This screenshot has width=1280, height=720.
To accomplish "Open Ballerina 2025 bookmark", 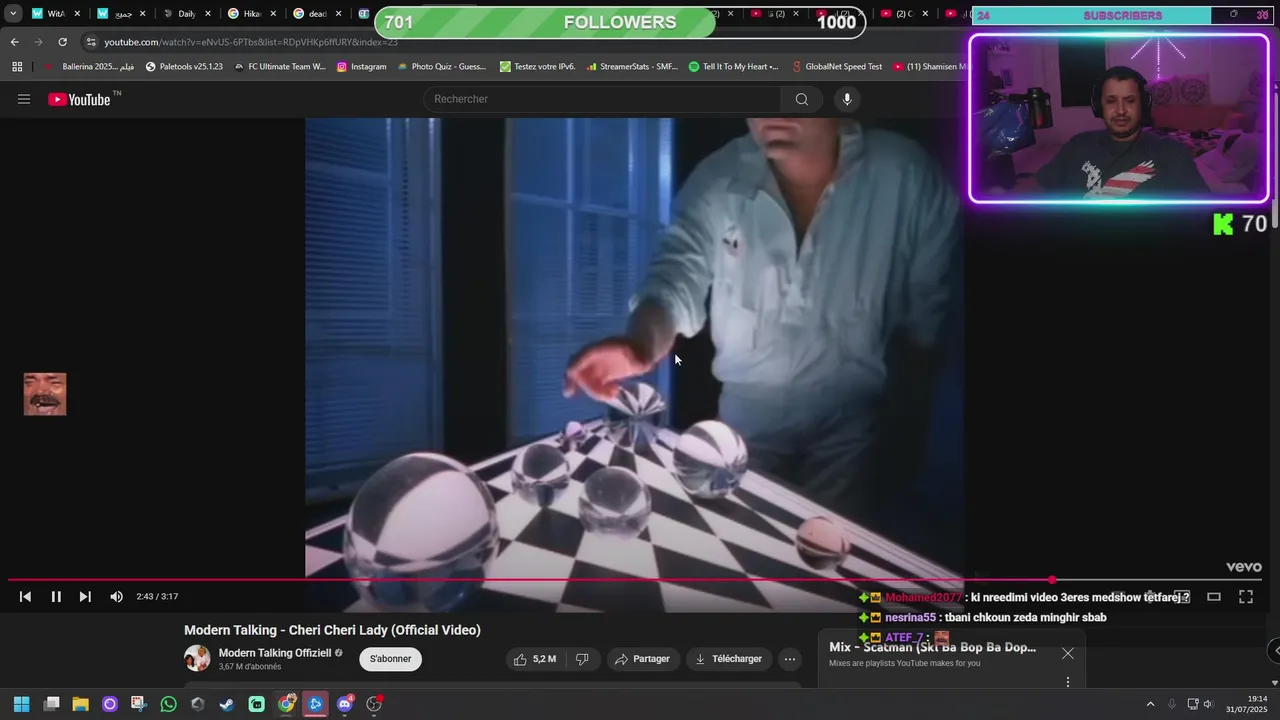I will (89, 67).
